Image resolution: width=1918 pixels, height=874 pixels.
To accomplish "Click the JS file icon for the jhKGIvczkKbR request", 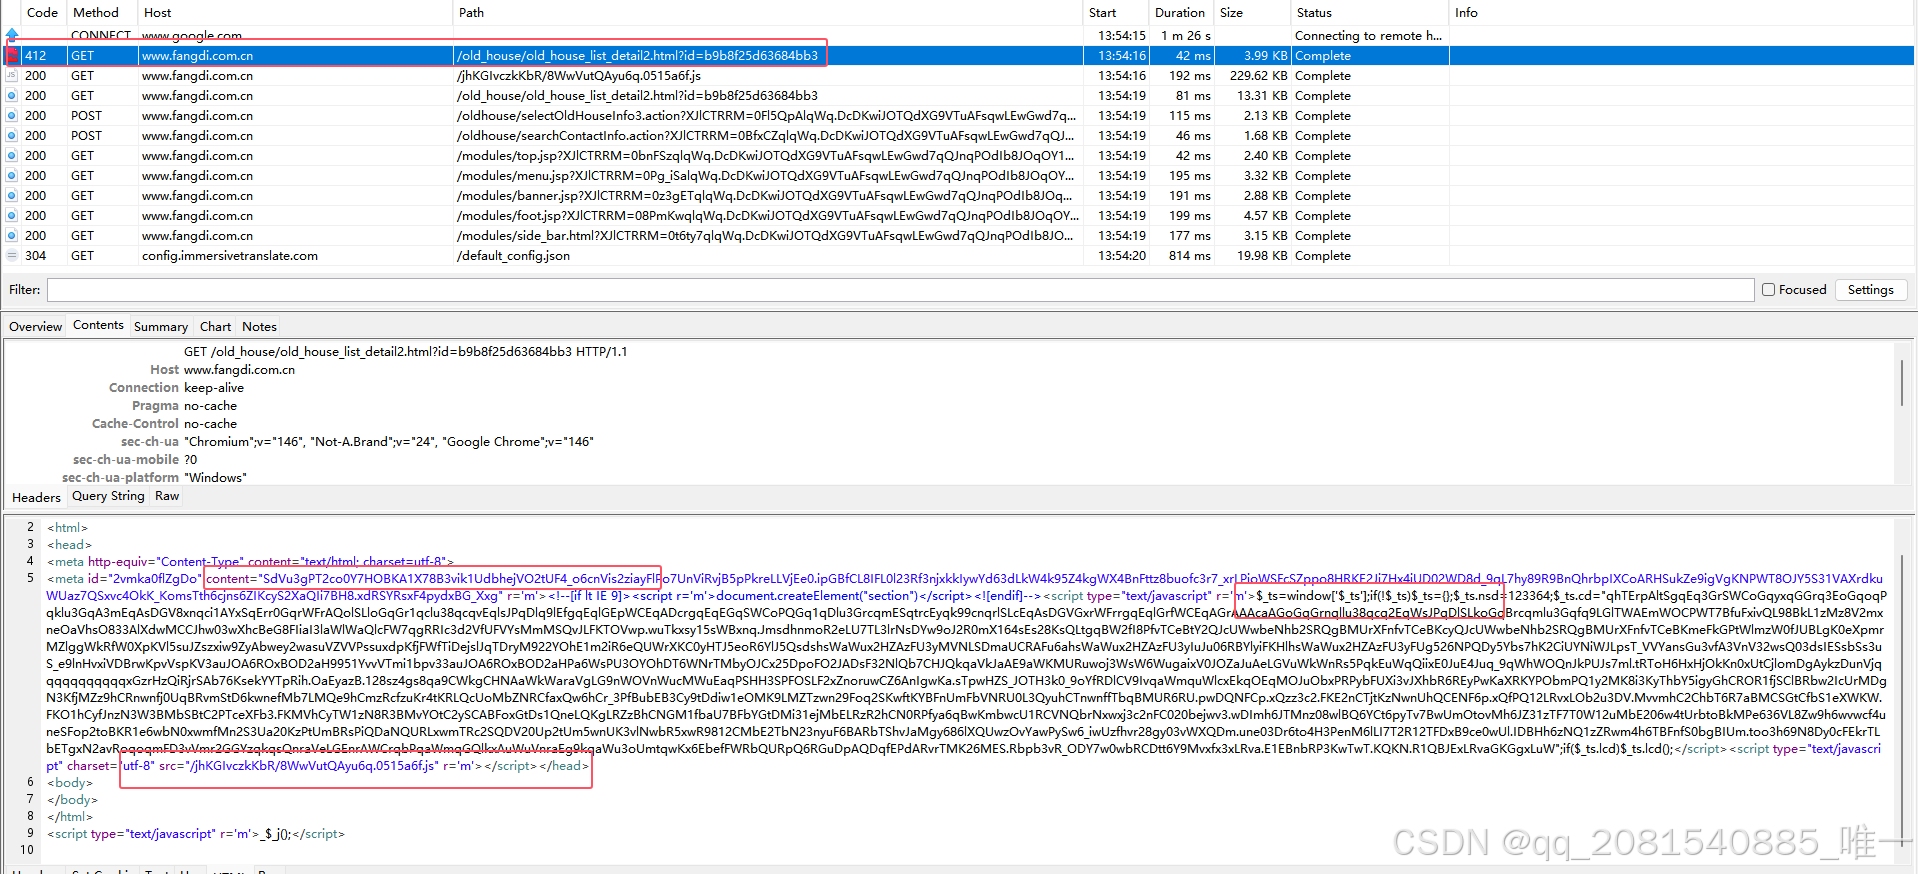I will pyautogui.click(x=12, y=76).
